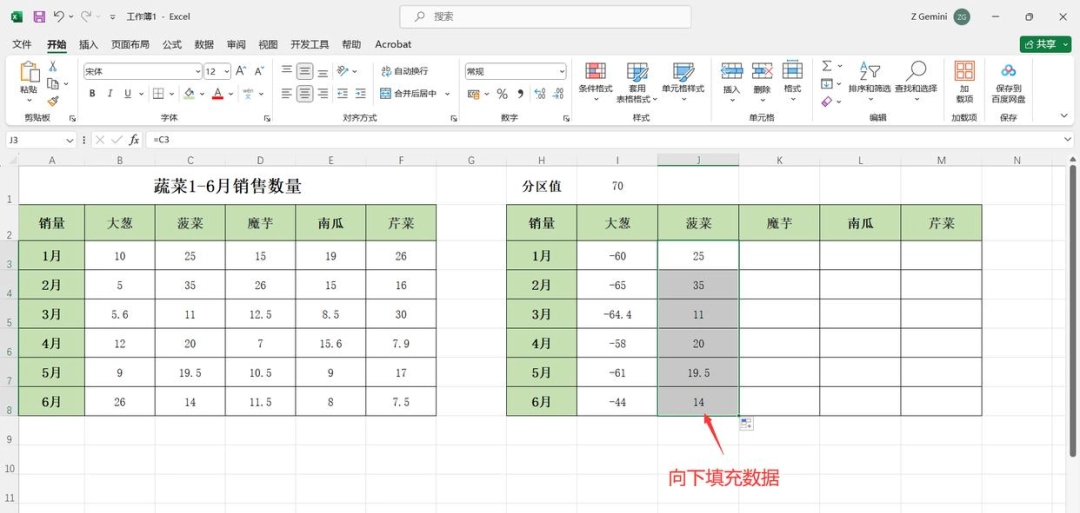Toggle center horizontal alignment
1080x513 pixels.
pos(304,94)
